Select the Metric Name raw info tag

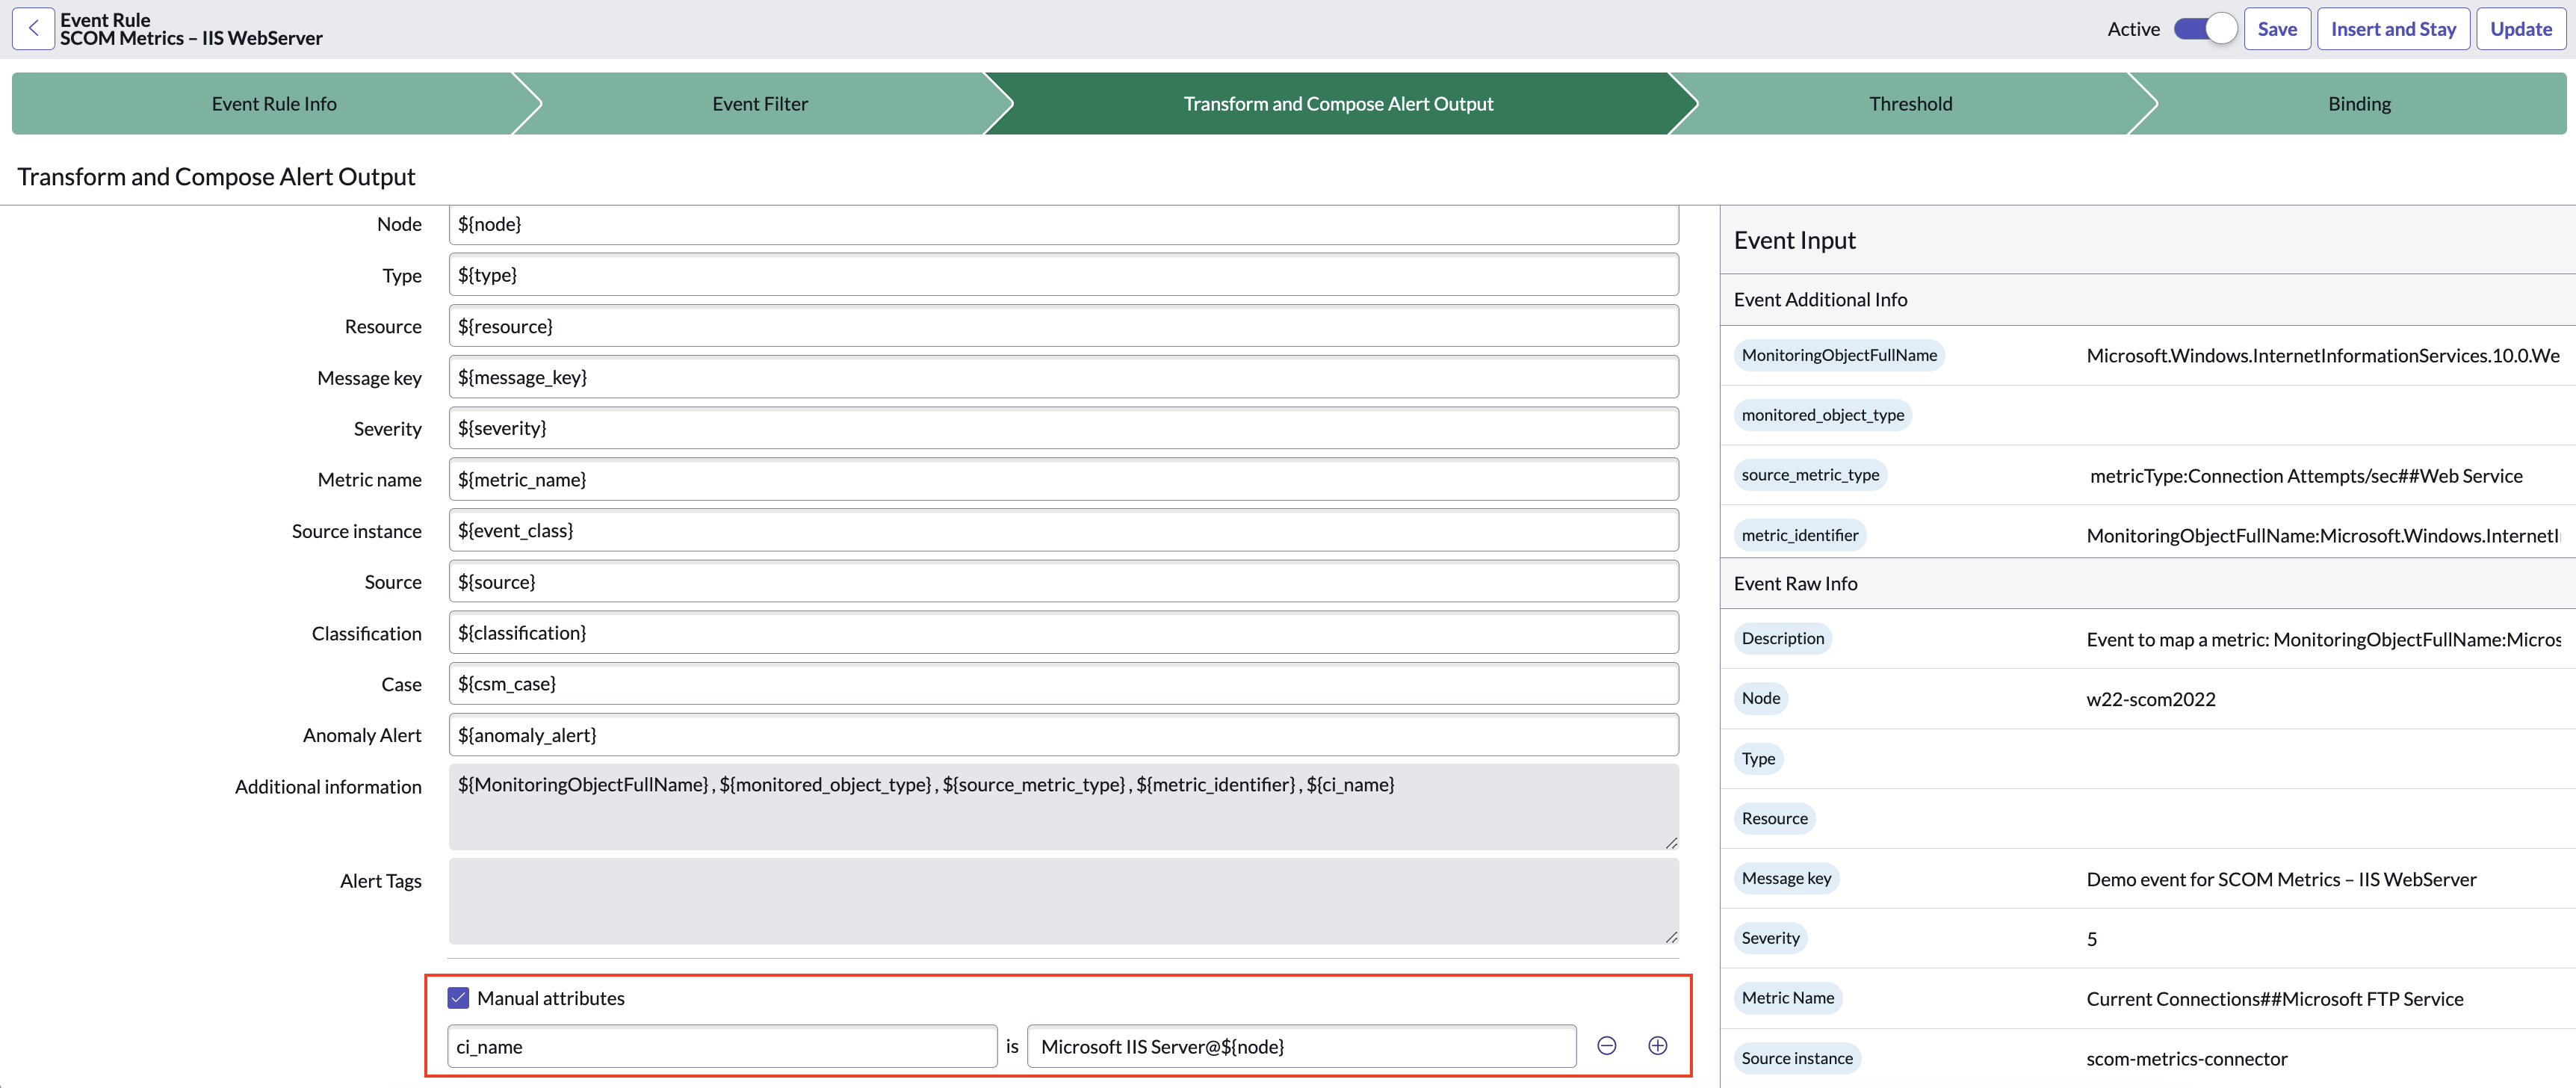[1788, 998]
